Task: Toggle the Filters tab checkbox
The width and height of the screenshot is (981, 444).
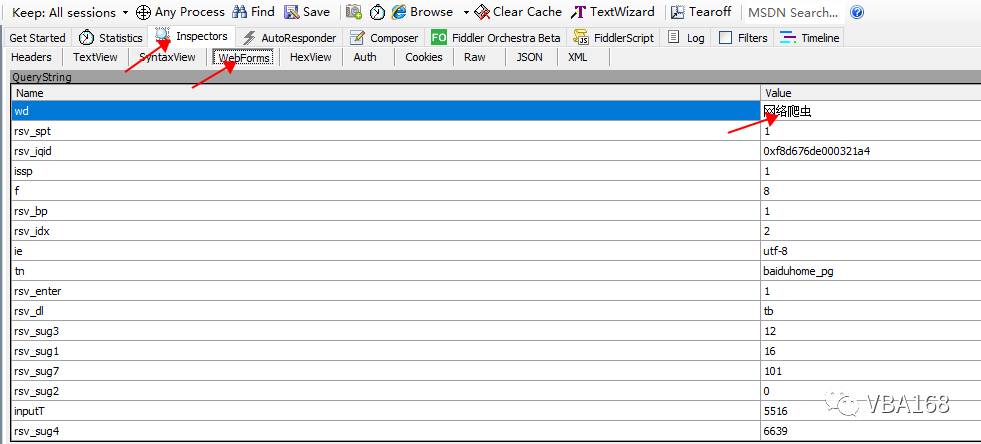Action: pyautogui.click(x=726, y=38)
